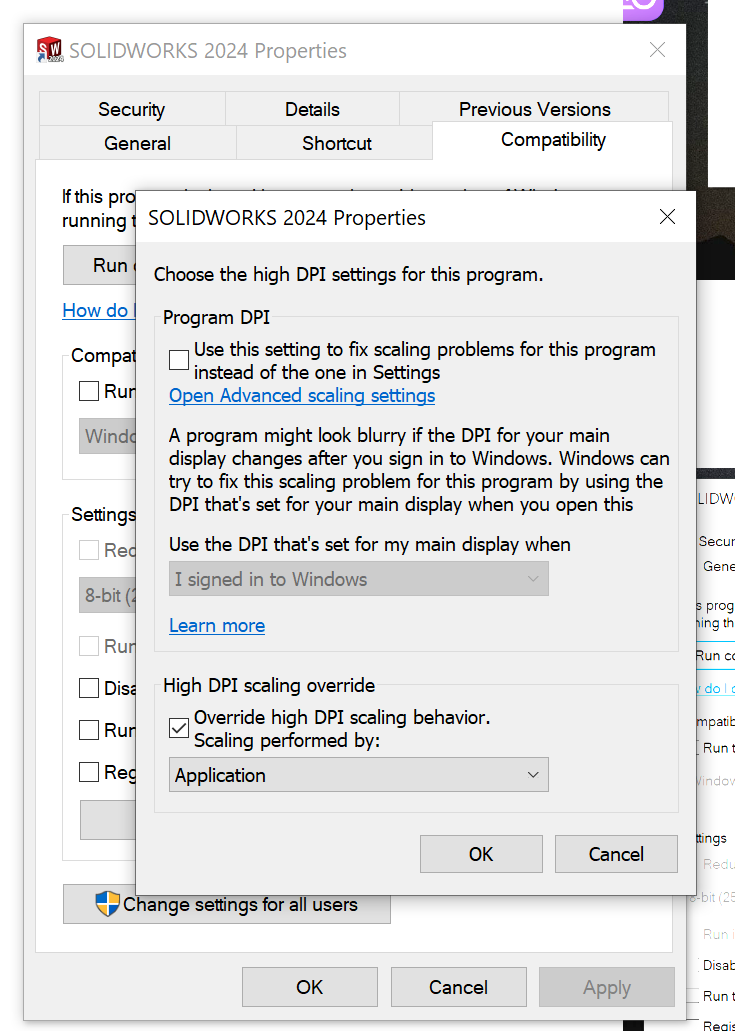Close the high DPI settings dialog
This screenshot has height=1031, width=735.
[667, 217]
